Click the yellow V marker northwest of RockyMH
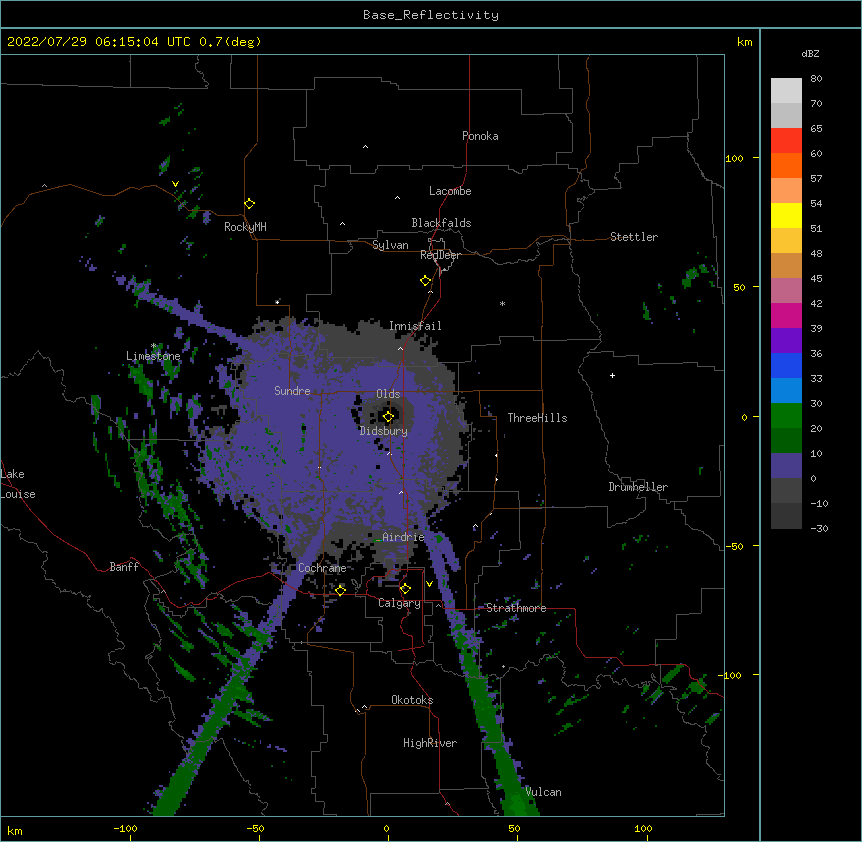The width and height of the screenshot is (862, 842). pos(175,184)
